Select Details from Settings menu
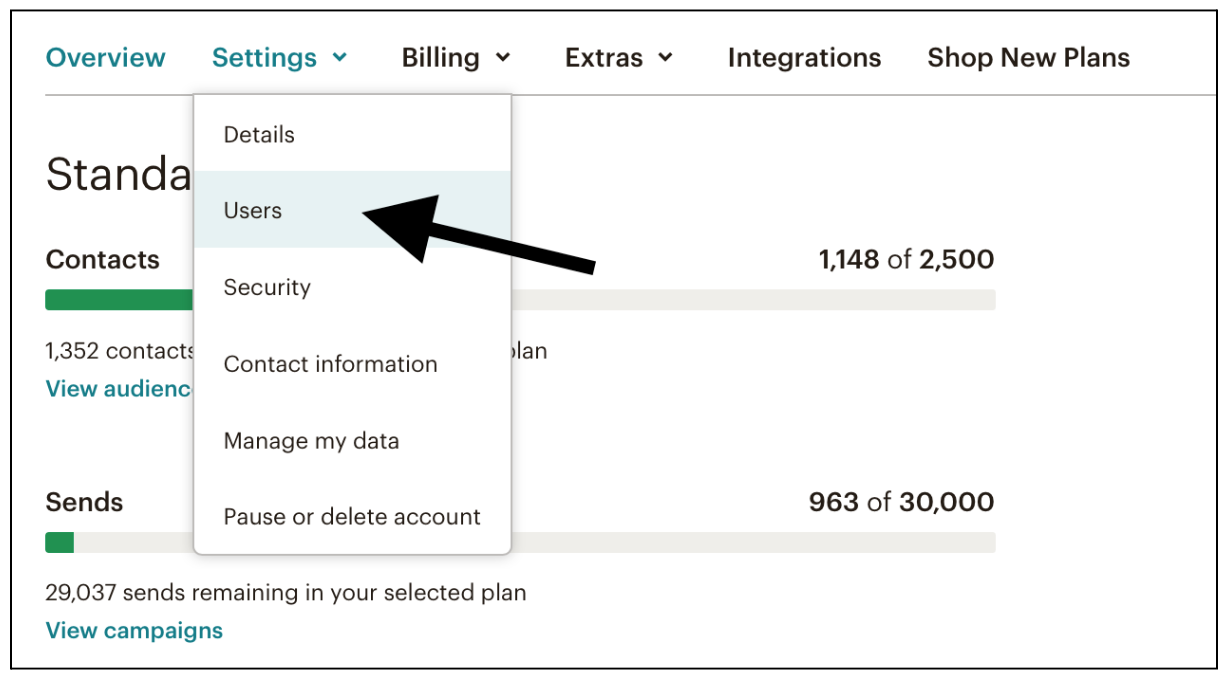 click(x=259, y=134)
